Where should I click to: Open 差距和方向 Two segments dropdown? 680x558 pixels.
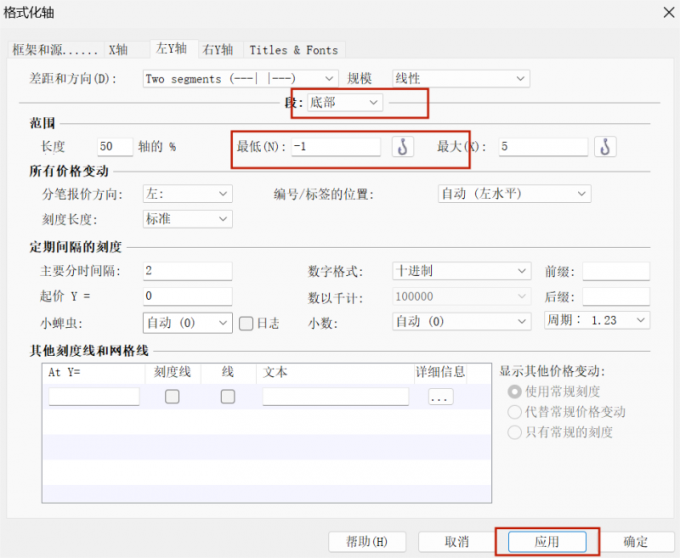point(240,79)
